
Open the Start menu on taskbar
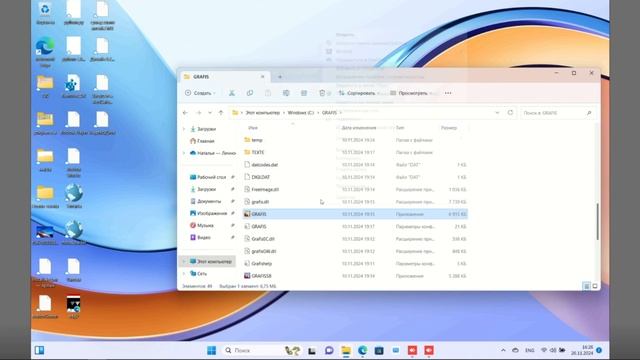click(x=211, y=350)
